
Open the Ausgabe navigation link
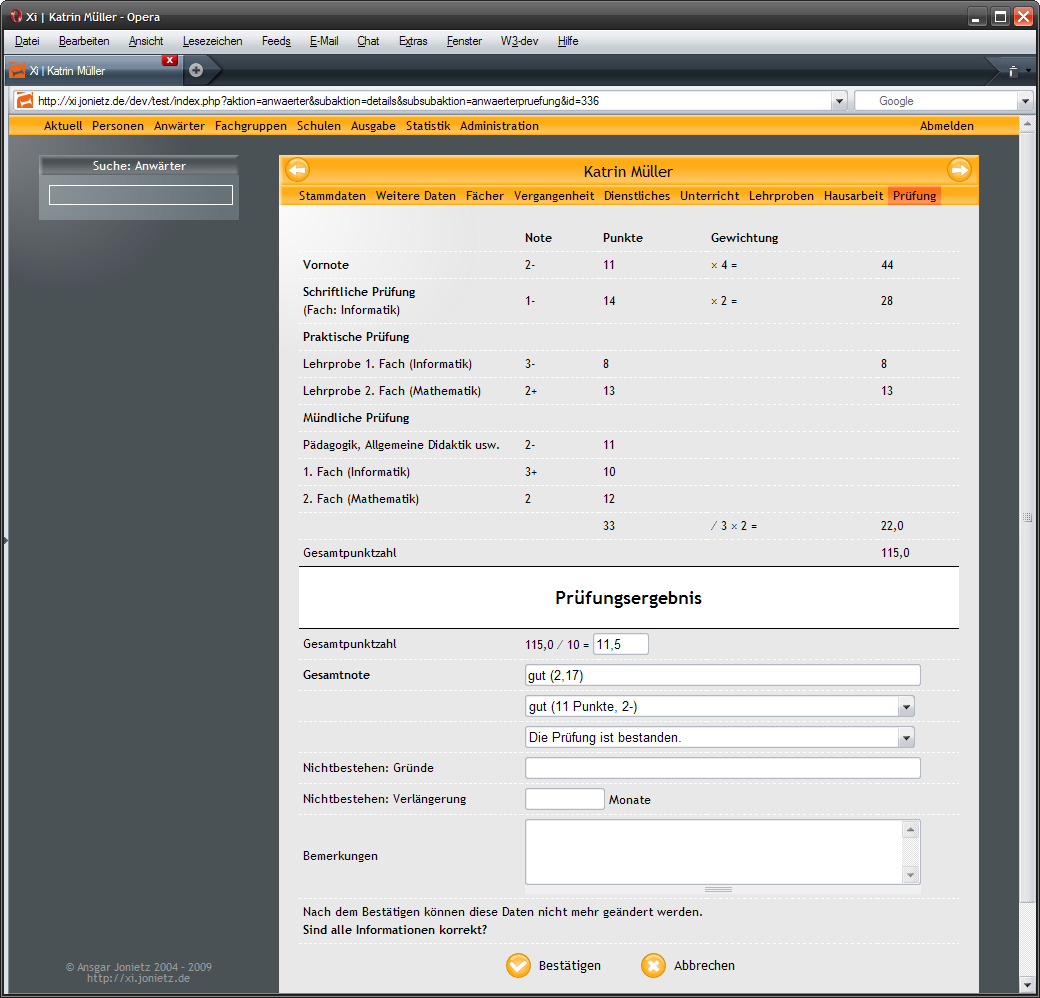(373, 126)
